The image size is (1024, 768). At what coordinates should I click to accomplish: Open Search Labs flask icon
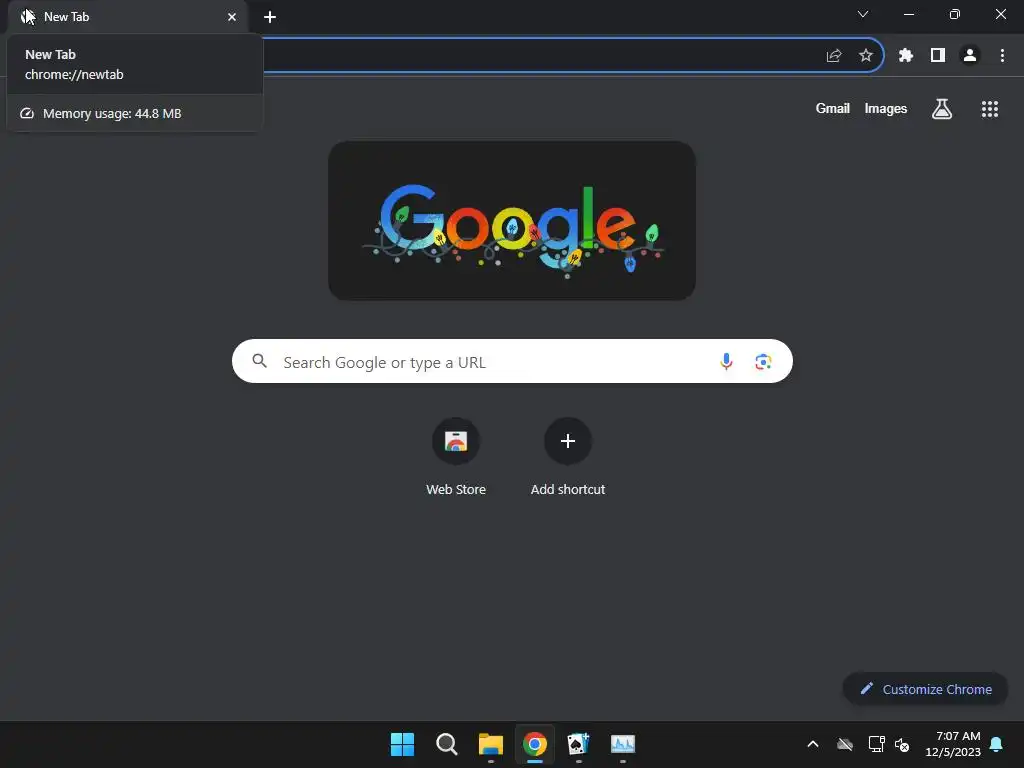[942, 109]
